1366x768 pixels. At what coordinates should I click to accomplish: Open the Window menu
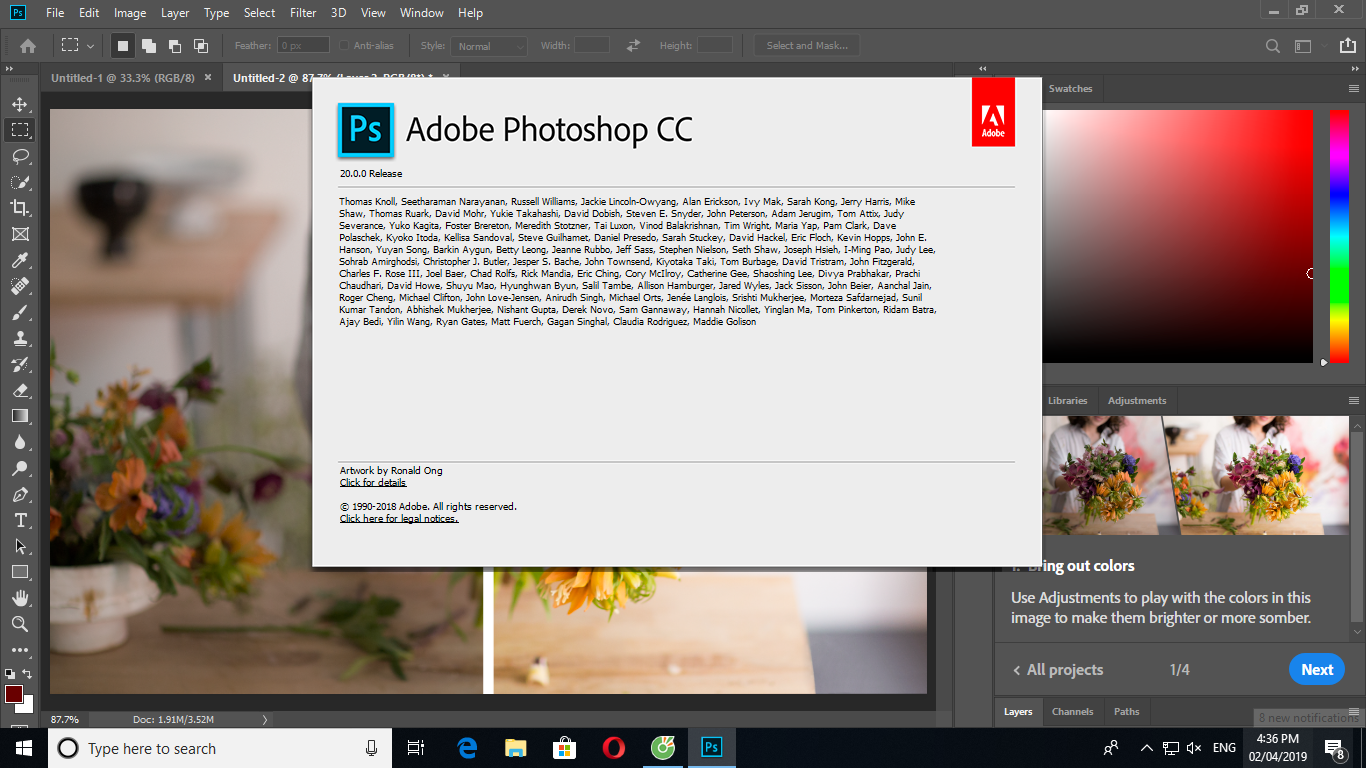422,13
